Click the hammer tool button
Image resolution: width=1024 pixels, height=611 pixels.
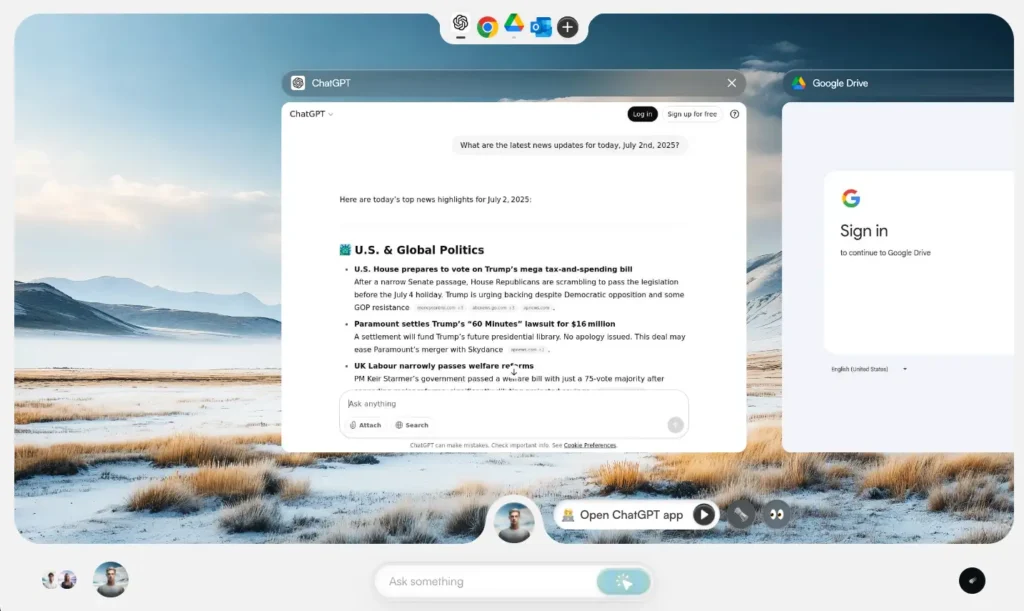[x=741, y=514]
